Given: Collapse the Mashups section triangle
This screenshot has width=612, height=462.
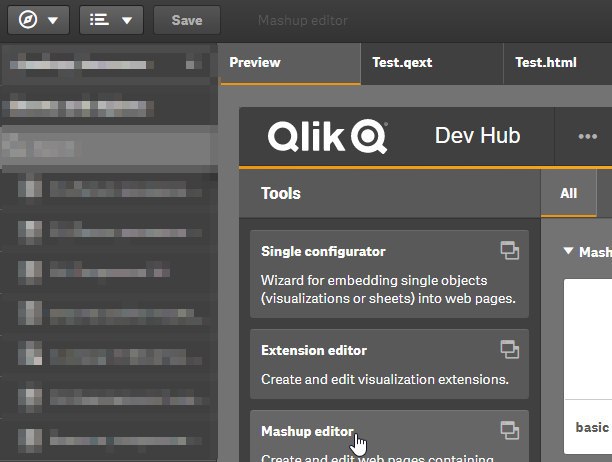Looking at the screenshot, I should click(568, 251).
